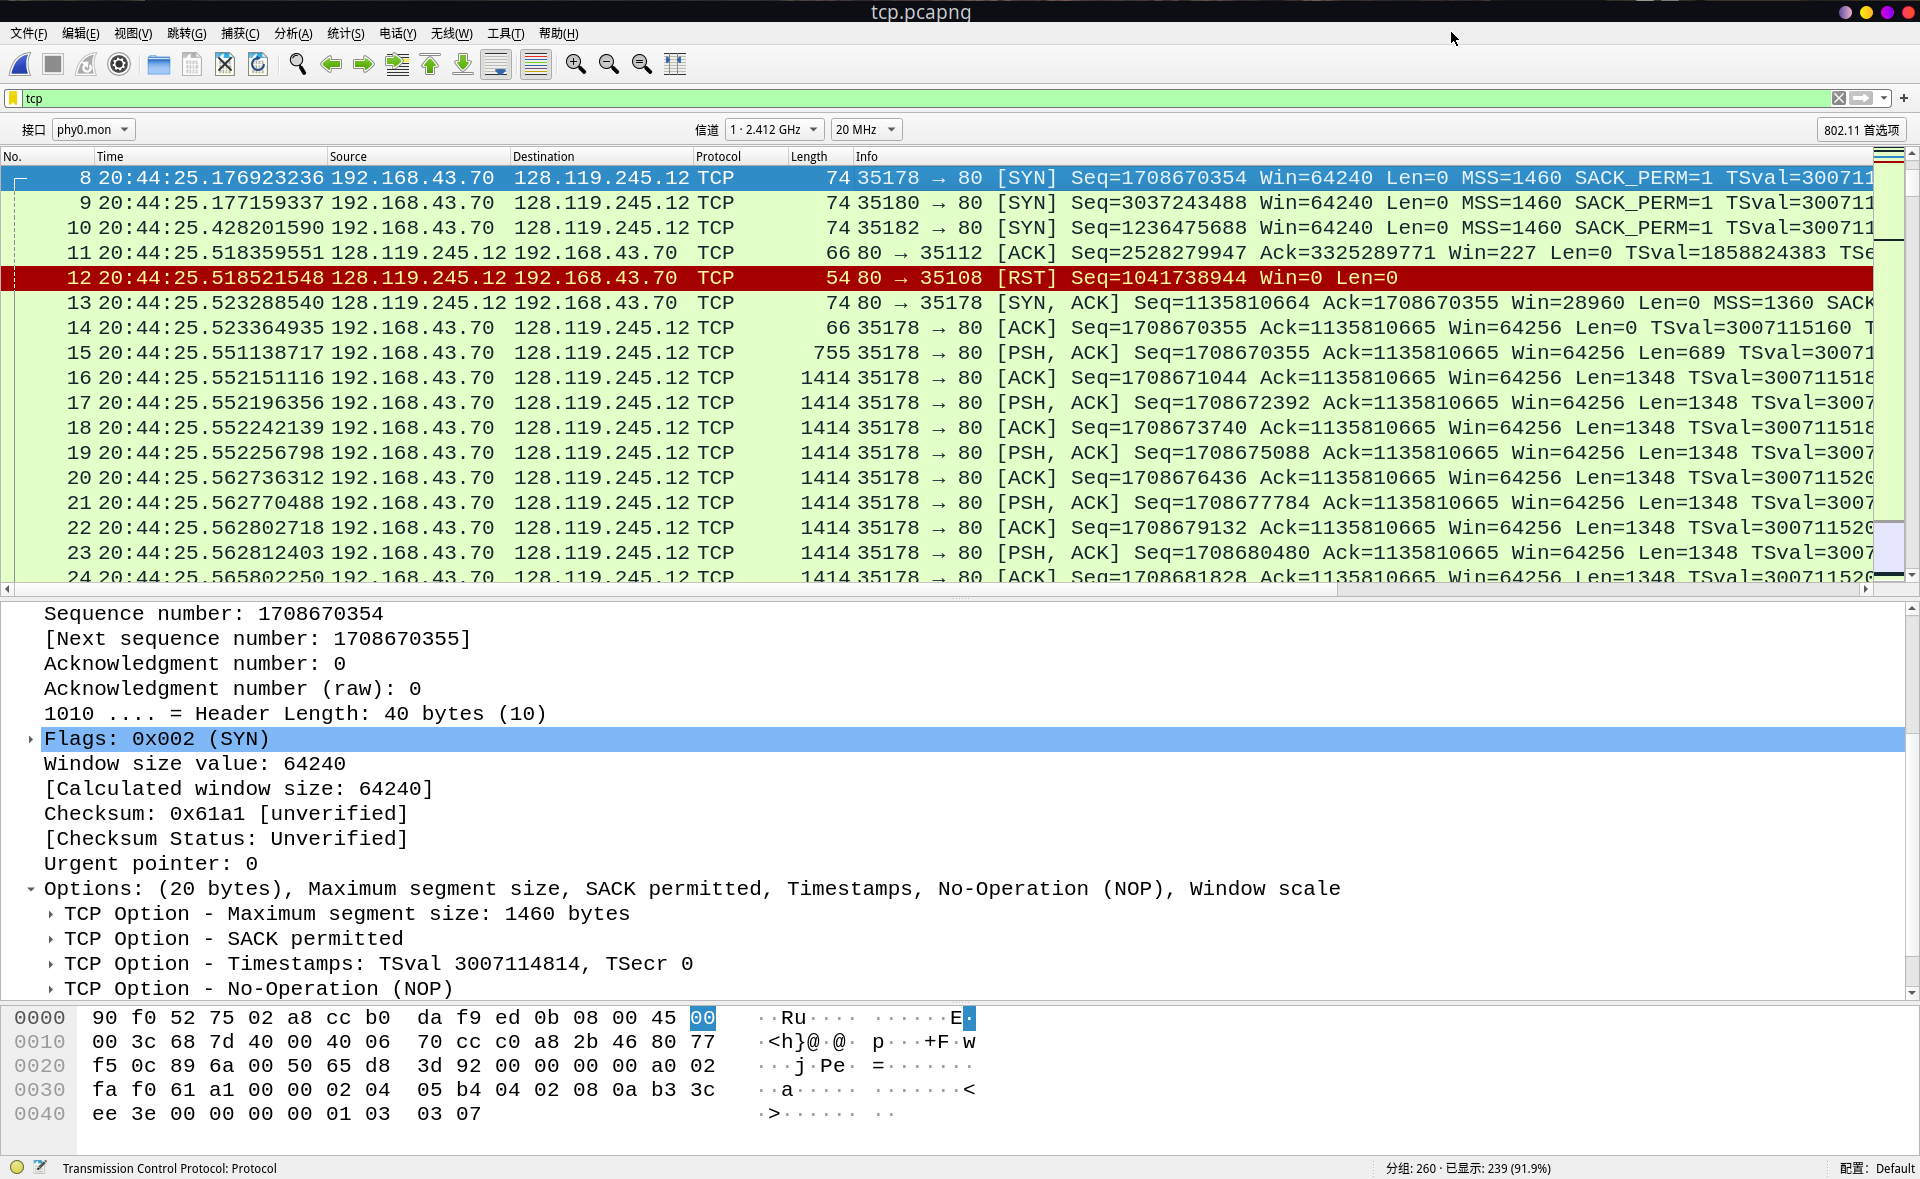Stop the running capture

[x=53, y=65]
